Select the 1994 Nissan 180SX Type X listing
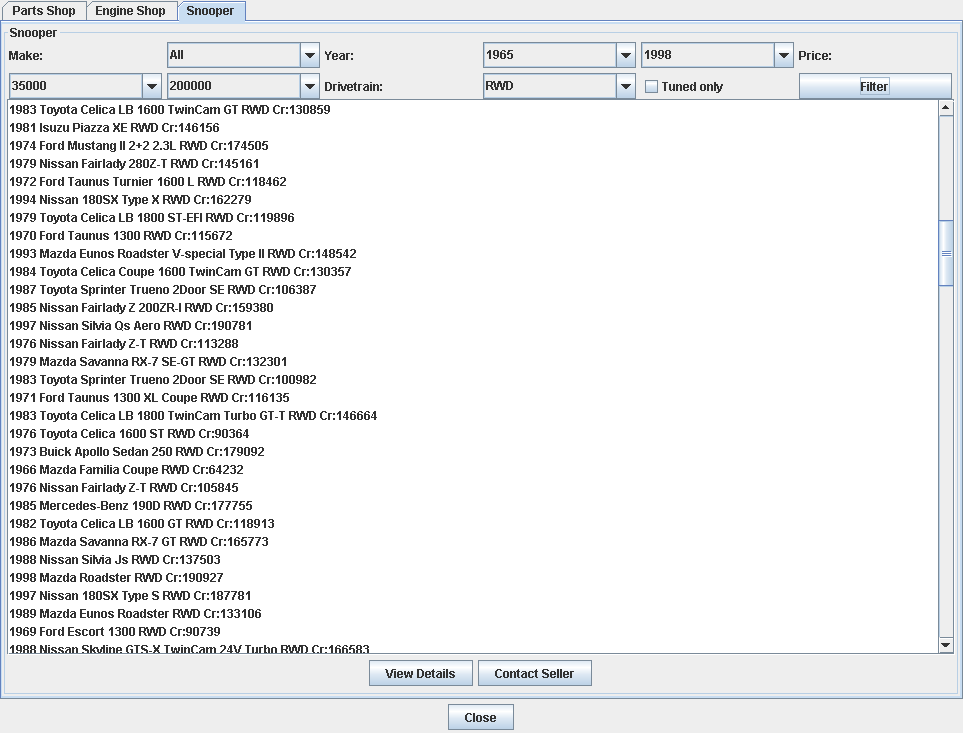The width and height of the screenshot is (963, 733). (x=473, y=200)
